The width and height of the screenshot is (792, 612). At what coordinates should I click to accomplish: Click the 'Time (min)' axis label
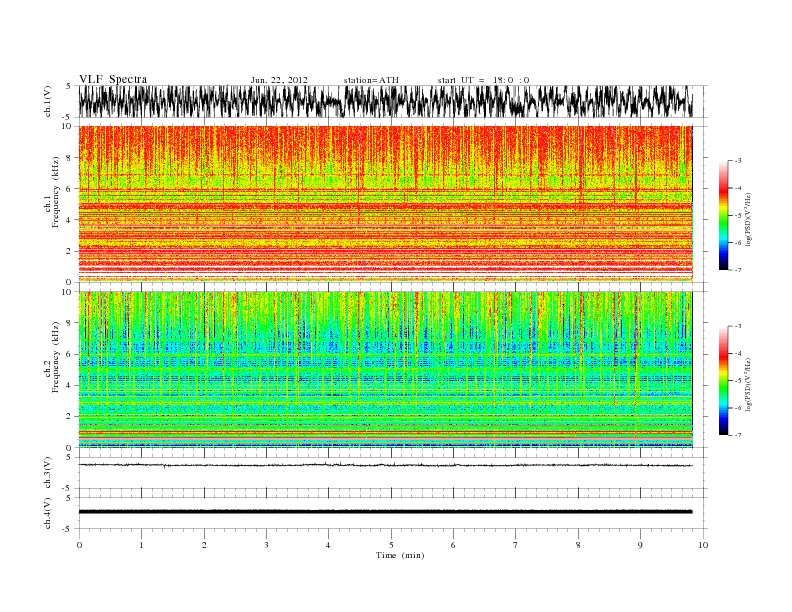point(400,555)
